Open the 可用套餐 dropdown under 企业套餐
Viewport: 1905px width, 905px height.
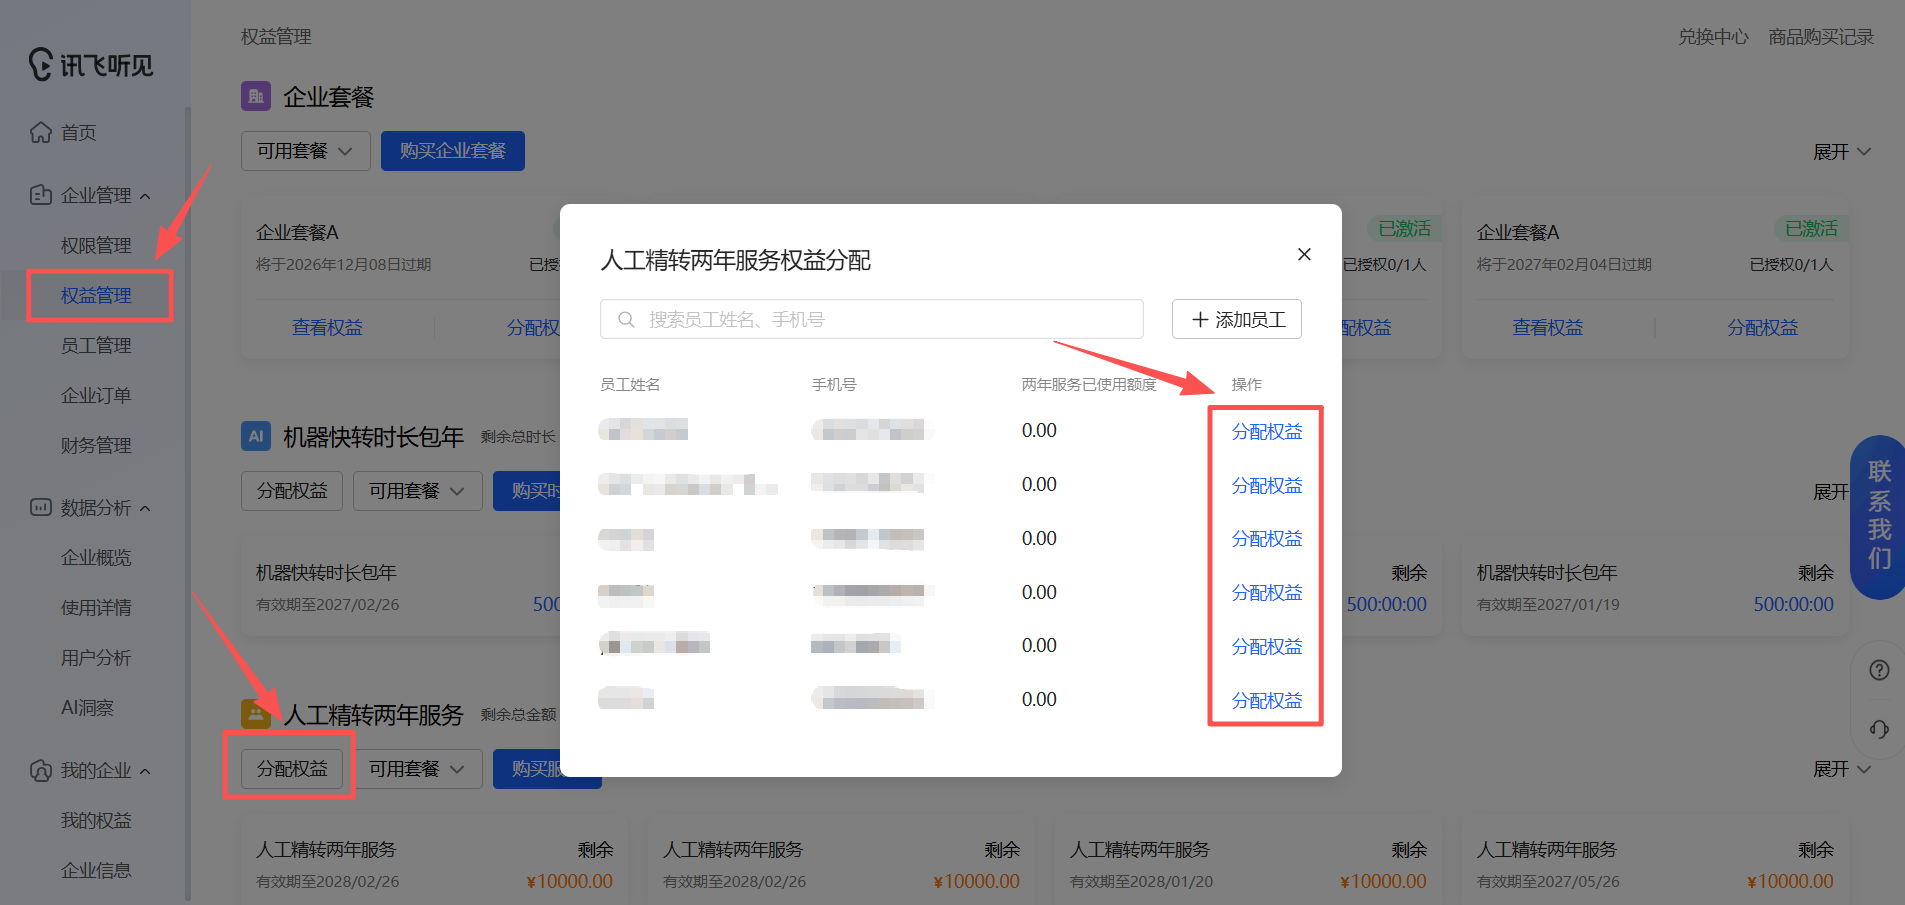305,150
